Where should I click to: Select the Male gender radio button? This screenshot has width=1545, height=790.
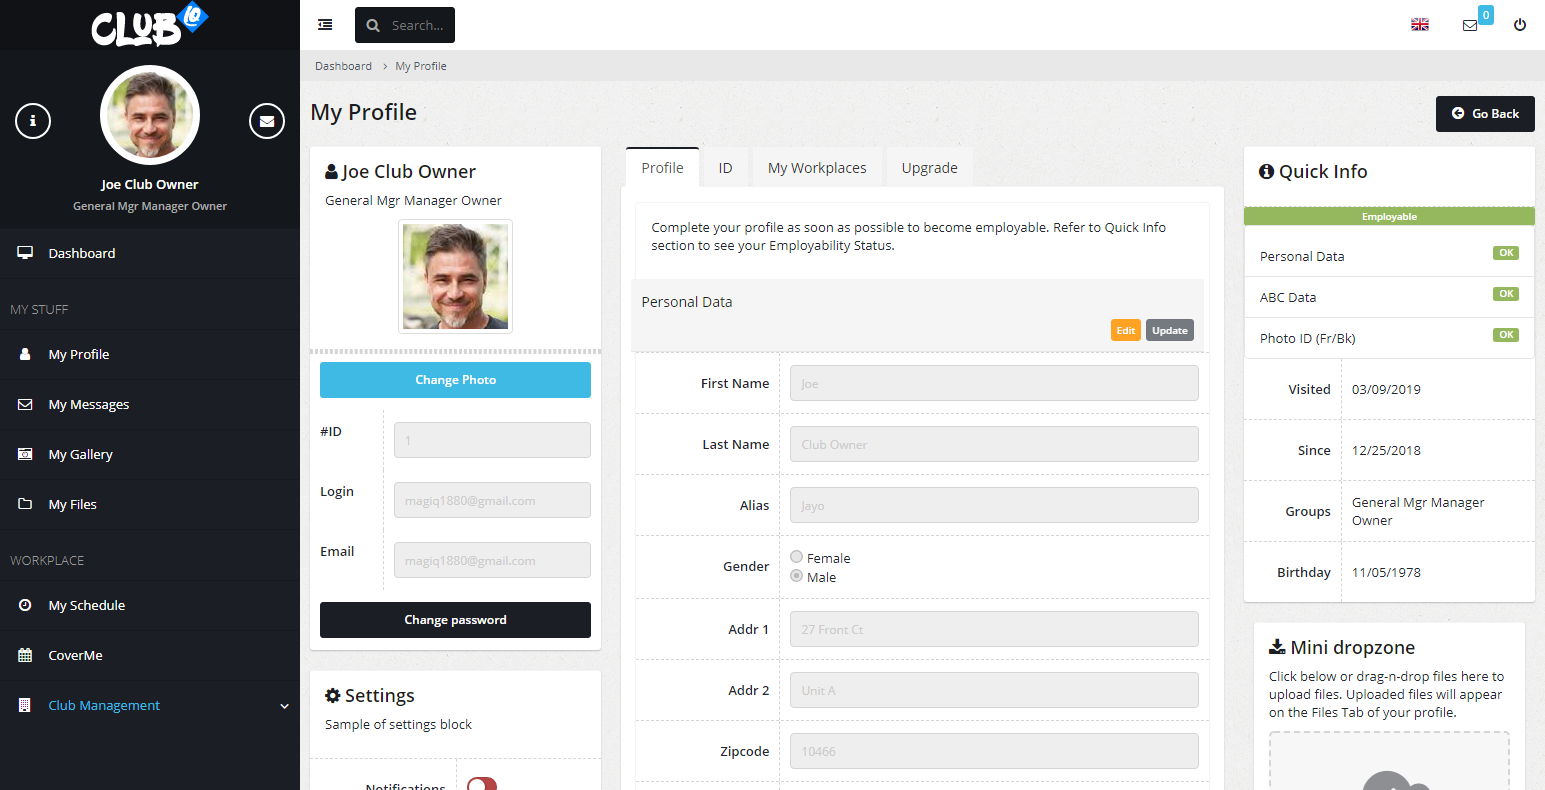pyautogui.click(x=797, y=576)
